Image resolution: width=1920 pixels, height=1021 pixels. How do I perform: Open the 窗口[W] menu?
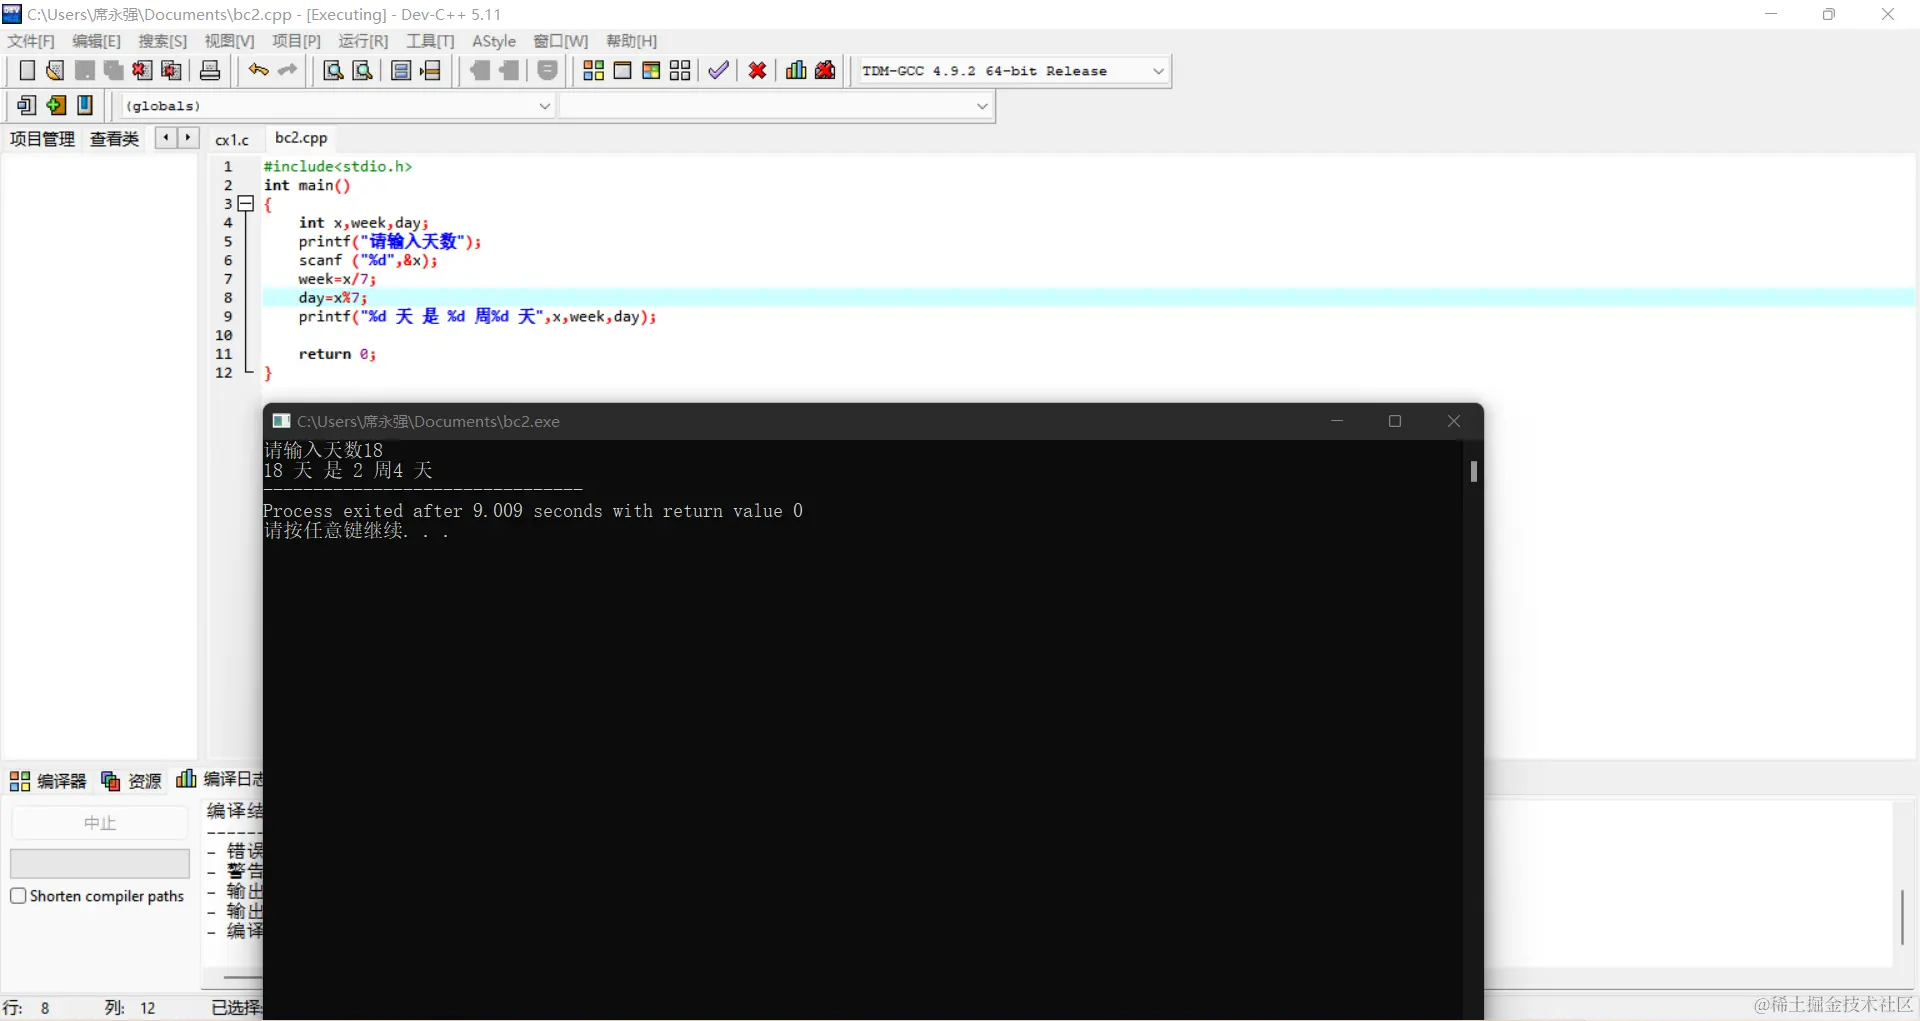click(561, 41)
